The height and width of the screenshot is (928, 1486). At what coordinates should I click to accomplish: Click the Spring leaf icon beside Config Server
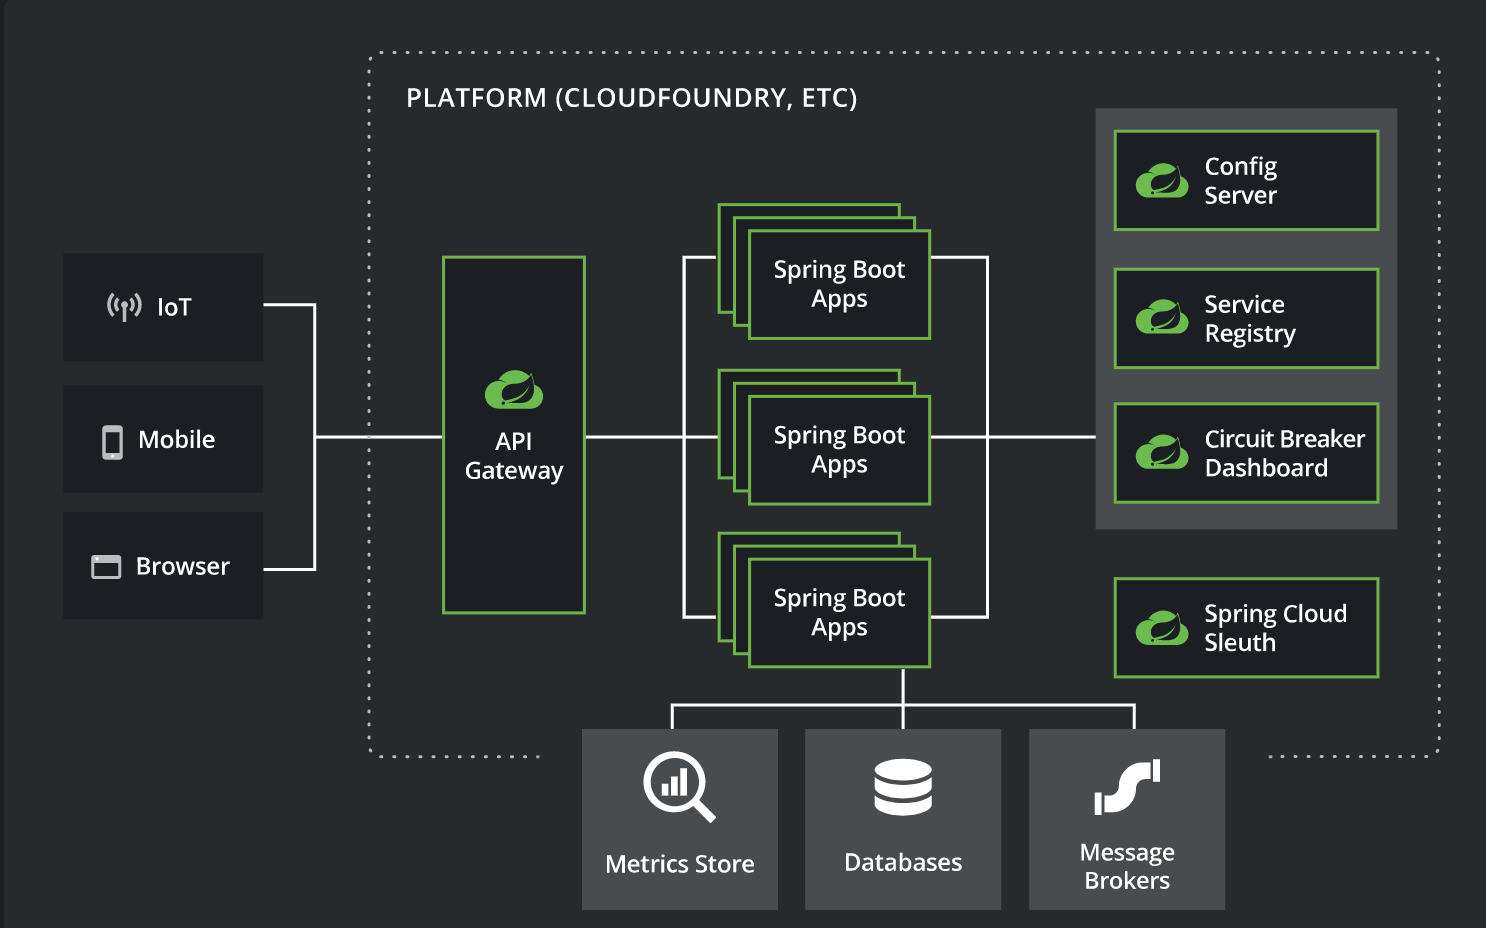pyautogui.click(x=1162, y=180)
